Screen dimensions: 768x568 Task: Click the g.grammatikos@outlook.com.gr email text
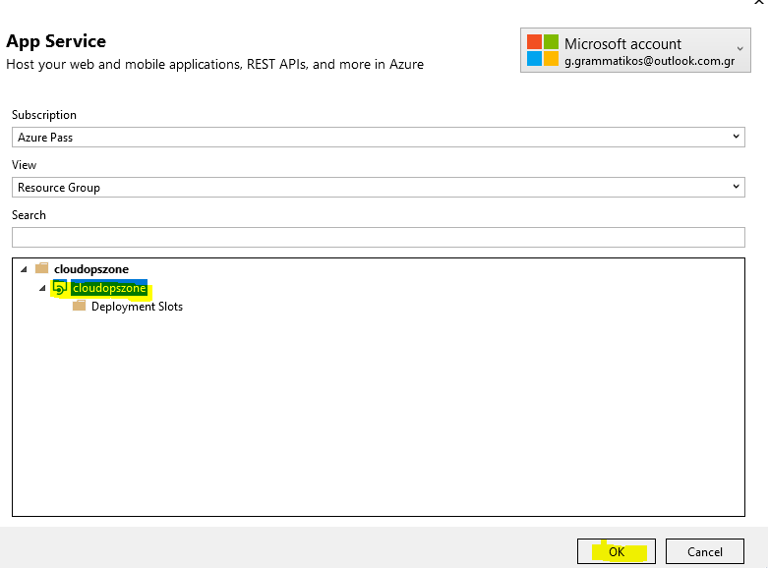(x=649, y=61)
